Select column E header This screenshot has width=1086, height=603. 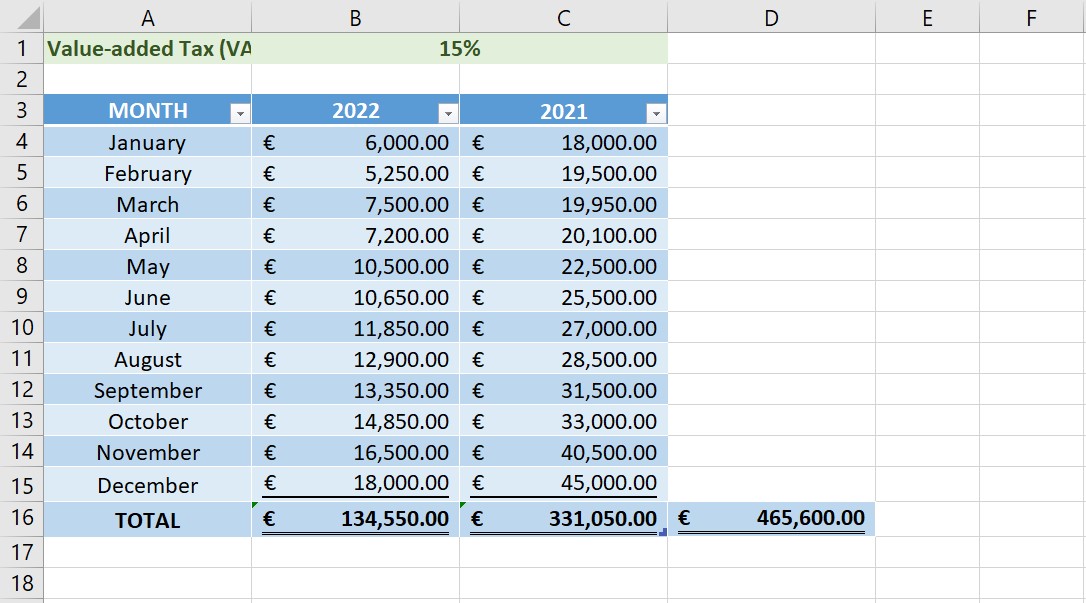(927, 17)
